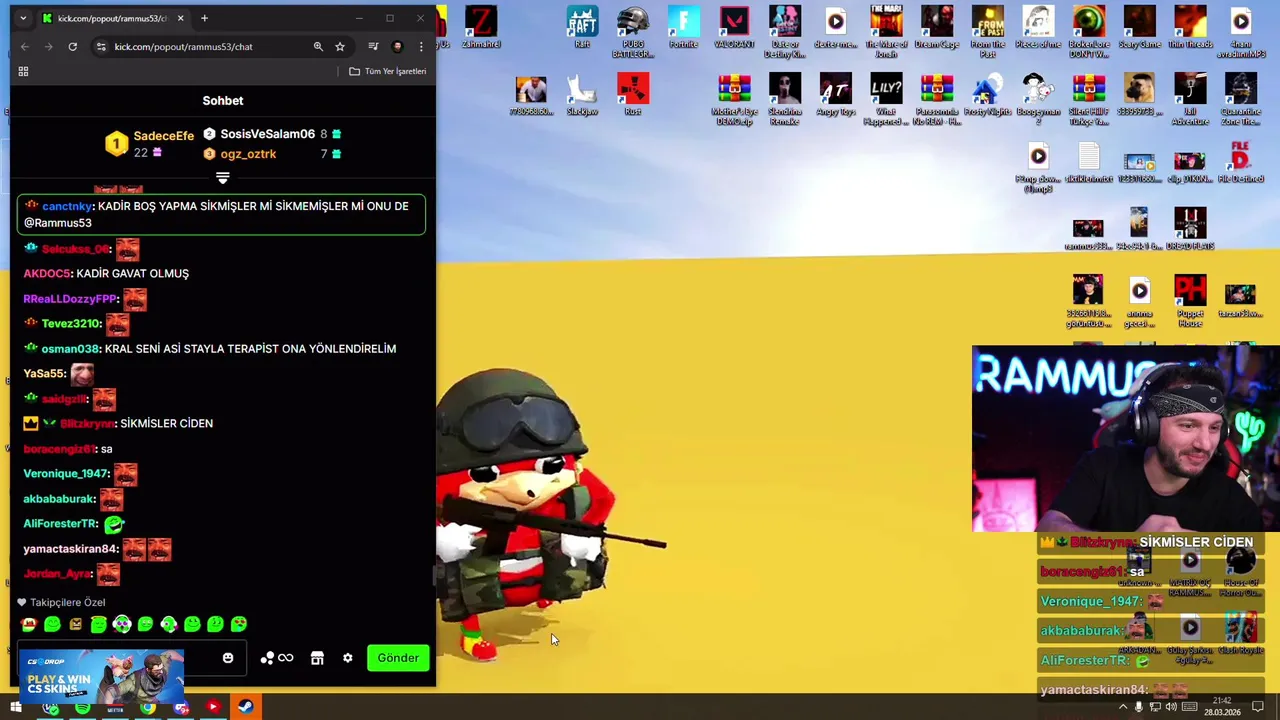Click AKDOC5 username in chat
The width and height of the screenshot is (1280, 720).
click(47, 273)
